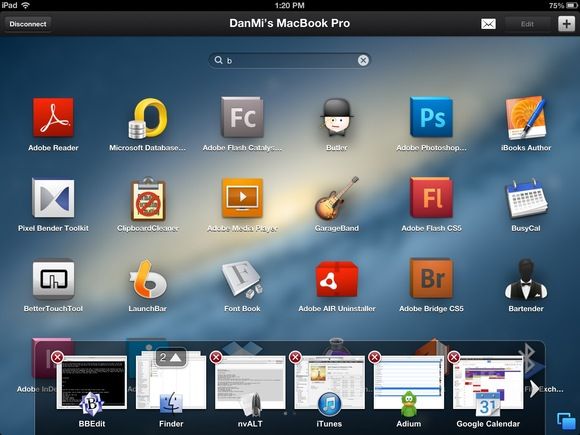This screenshot has width=580, height=435.
Task: Open Microsoft Database Utility icon
Action: 148,118
